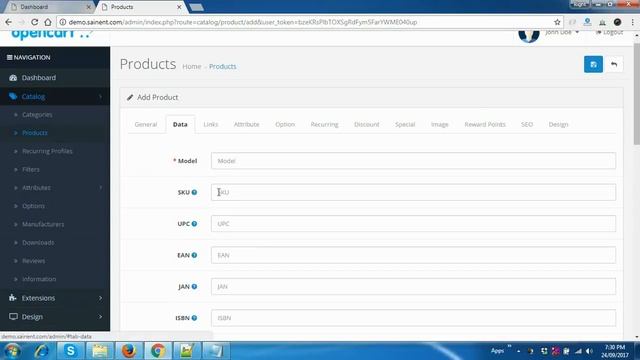Open the Attribute tab

coord(247,124)
